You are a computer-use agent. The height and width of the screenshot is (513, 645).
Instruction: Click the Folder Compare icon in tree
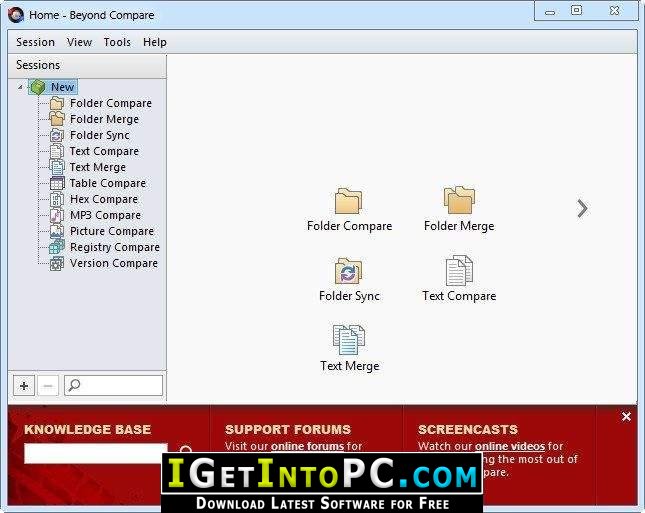(x=57, y=103)
